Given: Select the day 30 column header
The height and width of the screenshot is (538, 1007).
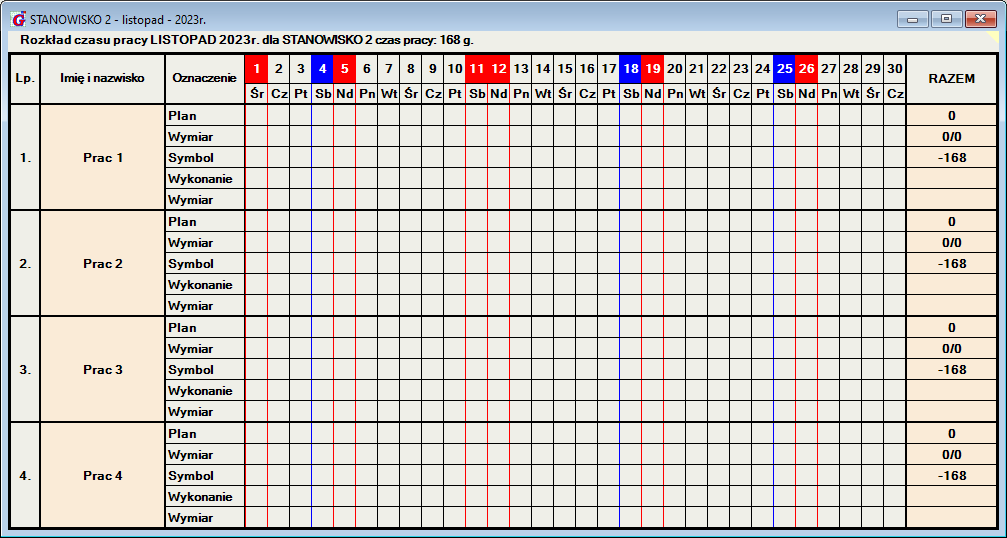Looking at the screenshot, I should pyautogui.click(x=894, y=69).
